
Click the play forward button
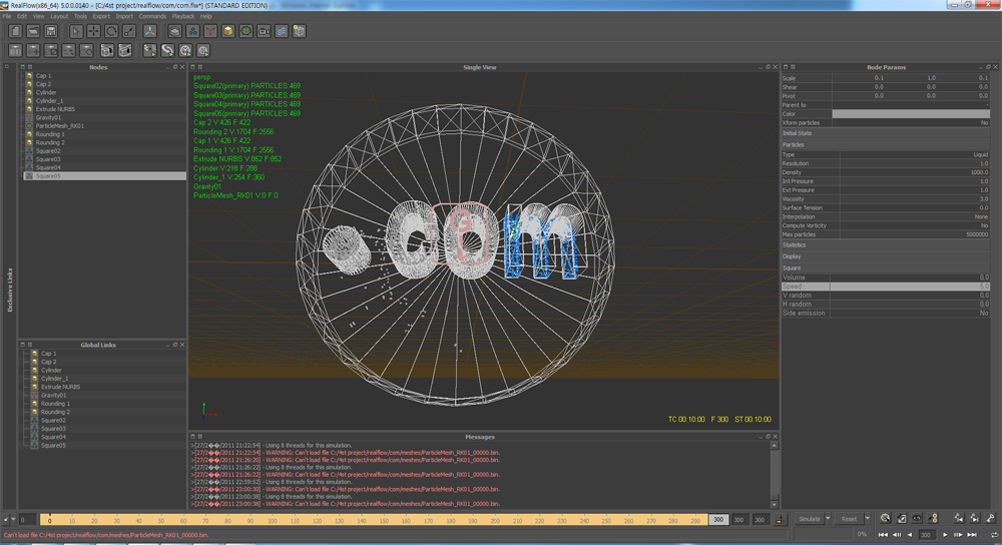(x=945, y=535)
